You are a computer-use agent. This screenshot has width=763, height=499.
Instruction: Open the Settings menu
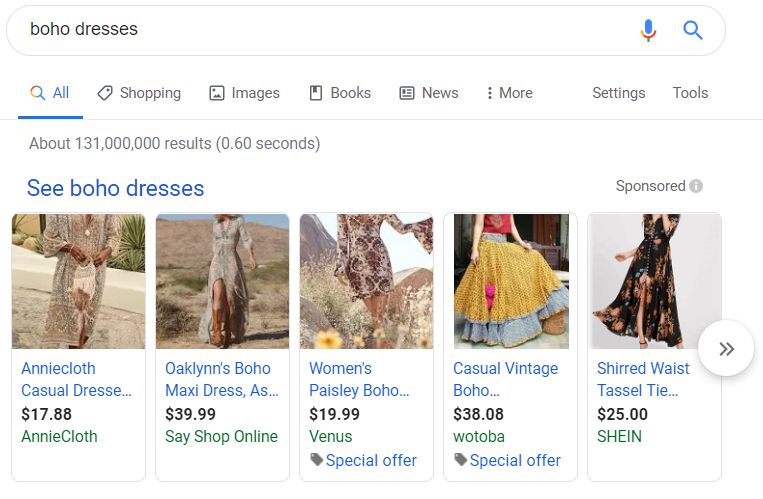618,93
